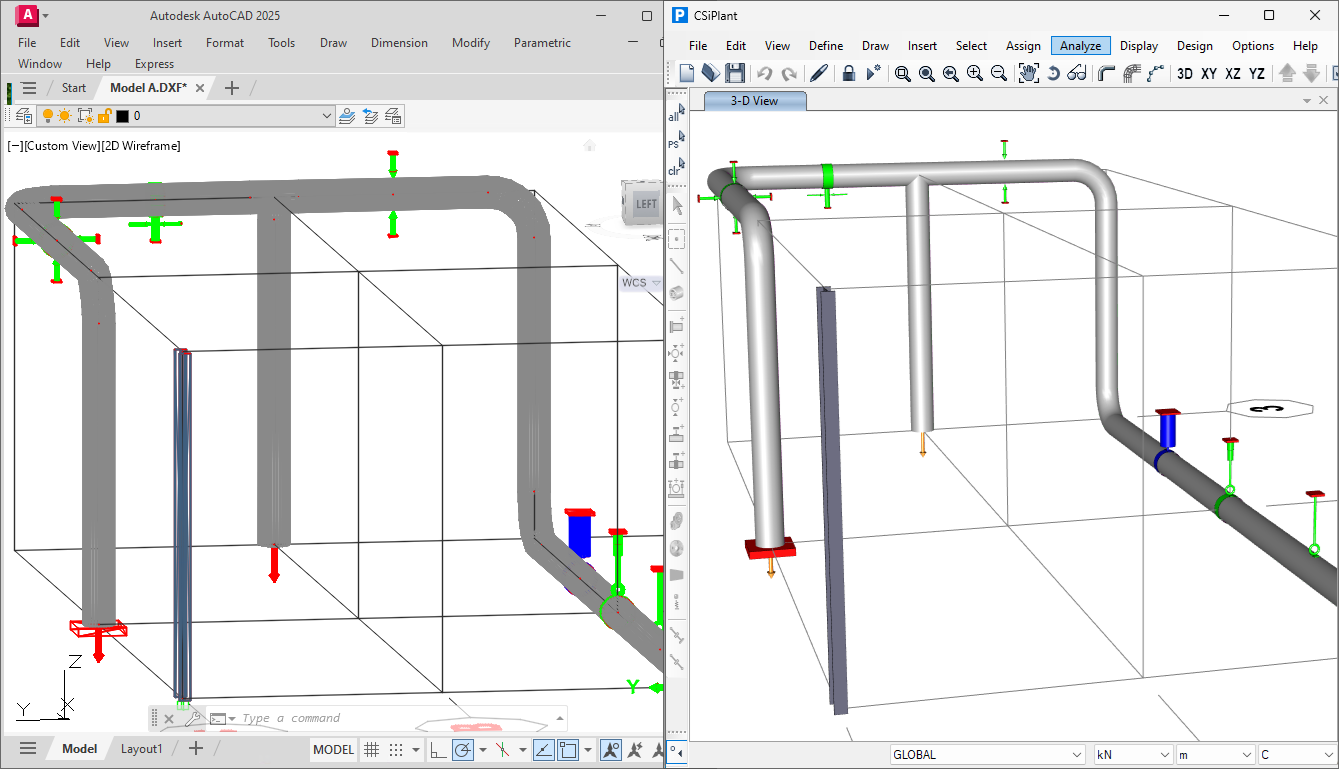Viewport: 1339px width, 769px height.
Task: Switch to the Layout1 tab in AutoCAD
Action: [141, 749]
